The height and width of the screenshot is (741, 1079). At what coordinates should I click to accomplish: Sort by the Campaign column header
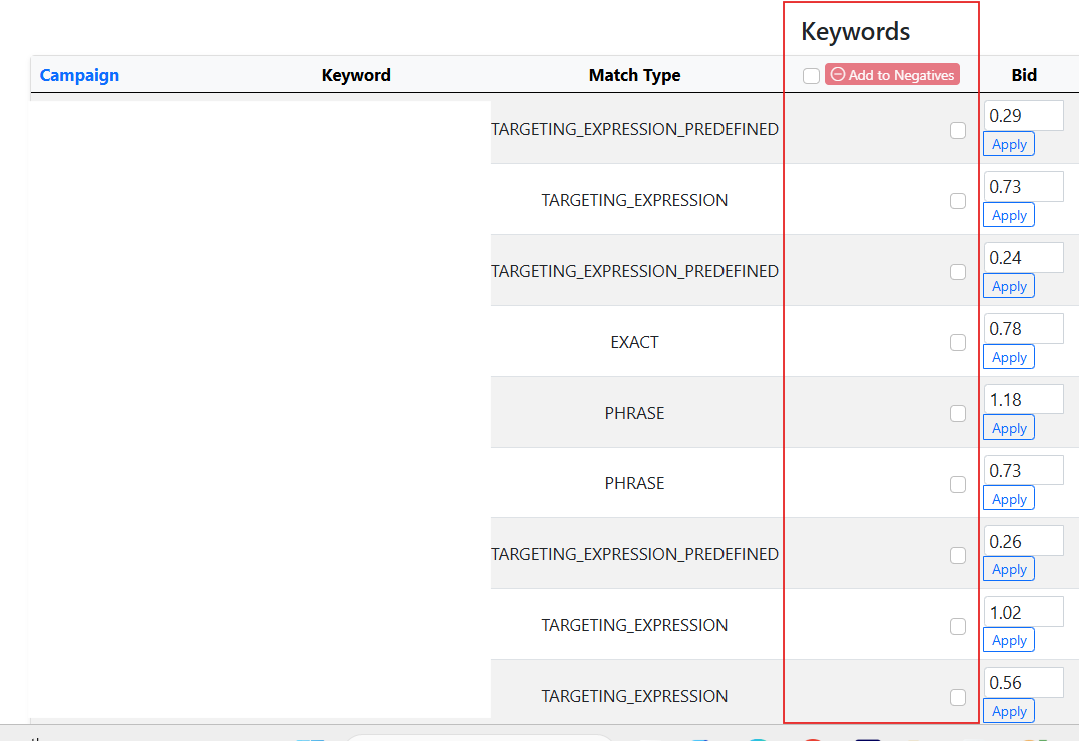pyautogui.click(x=79, y=75)
